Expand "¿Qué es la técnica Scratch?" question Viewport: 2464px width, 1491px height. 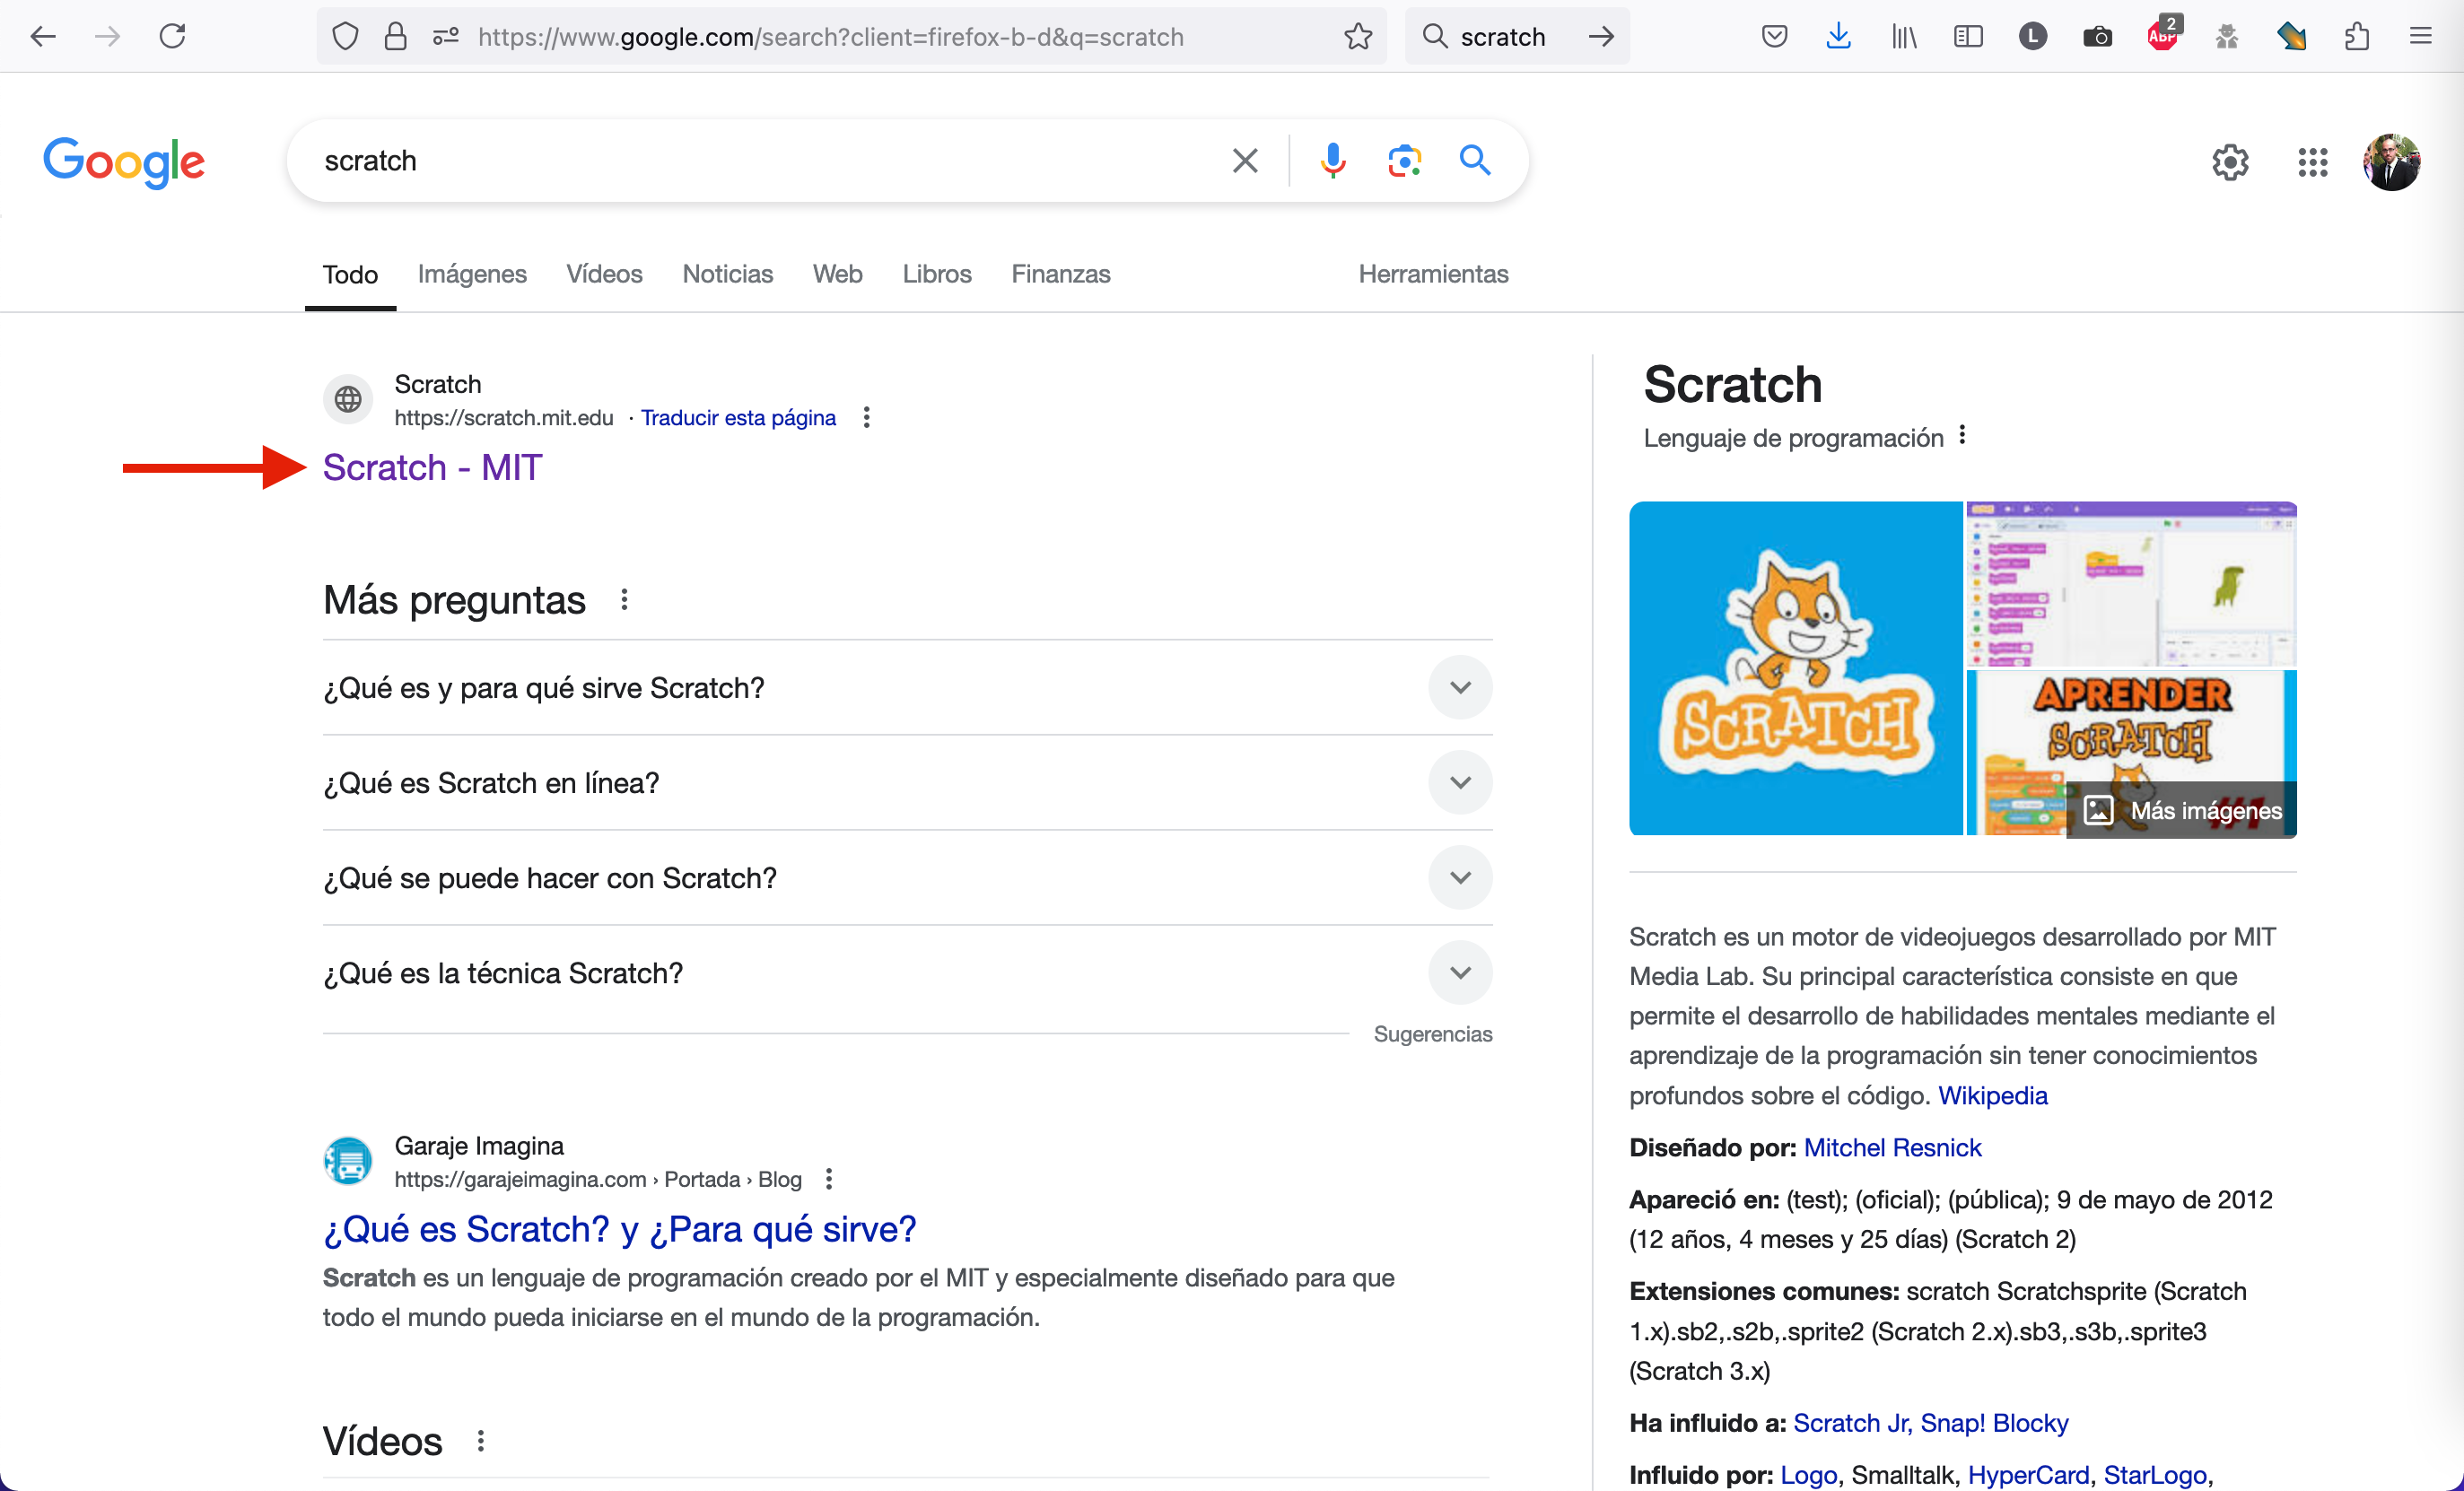(x=1460, y=973)
